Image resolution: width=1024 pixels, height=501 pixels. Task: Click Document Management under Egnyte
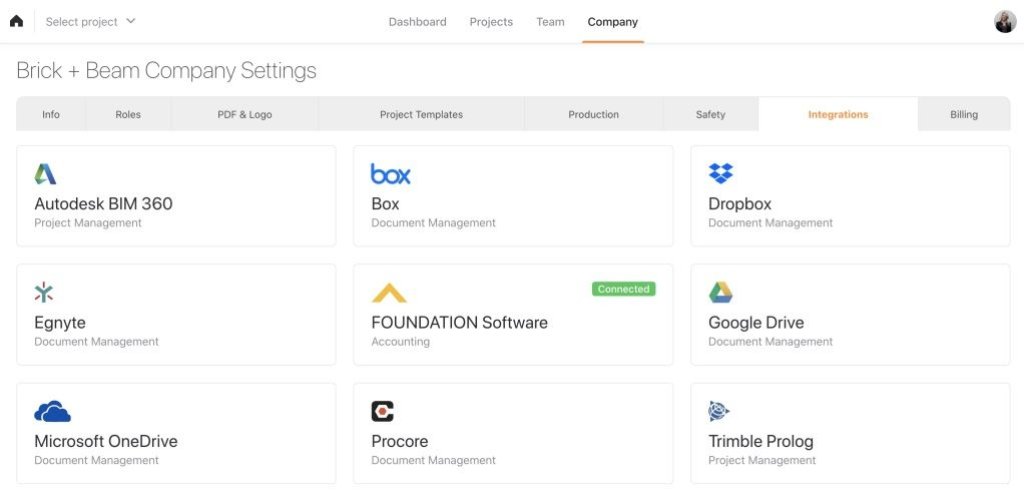pos(96,342)
